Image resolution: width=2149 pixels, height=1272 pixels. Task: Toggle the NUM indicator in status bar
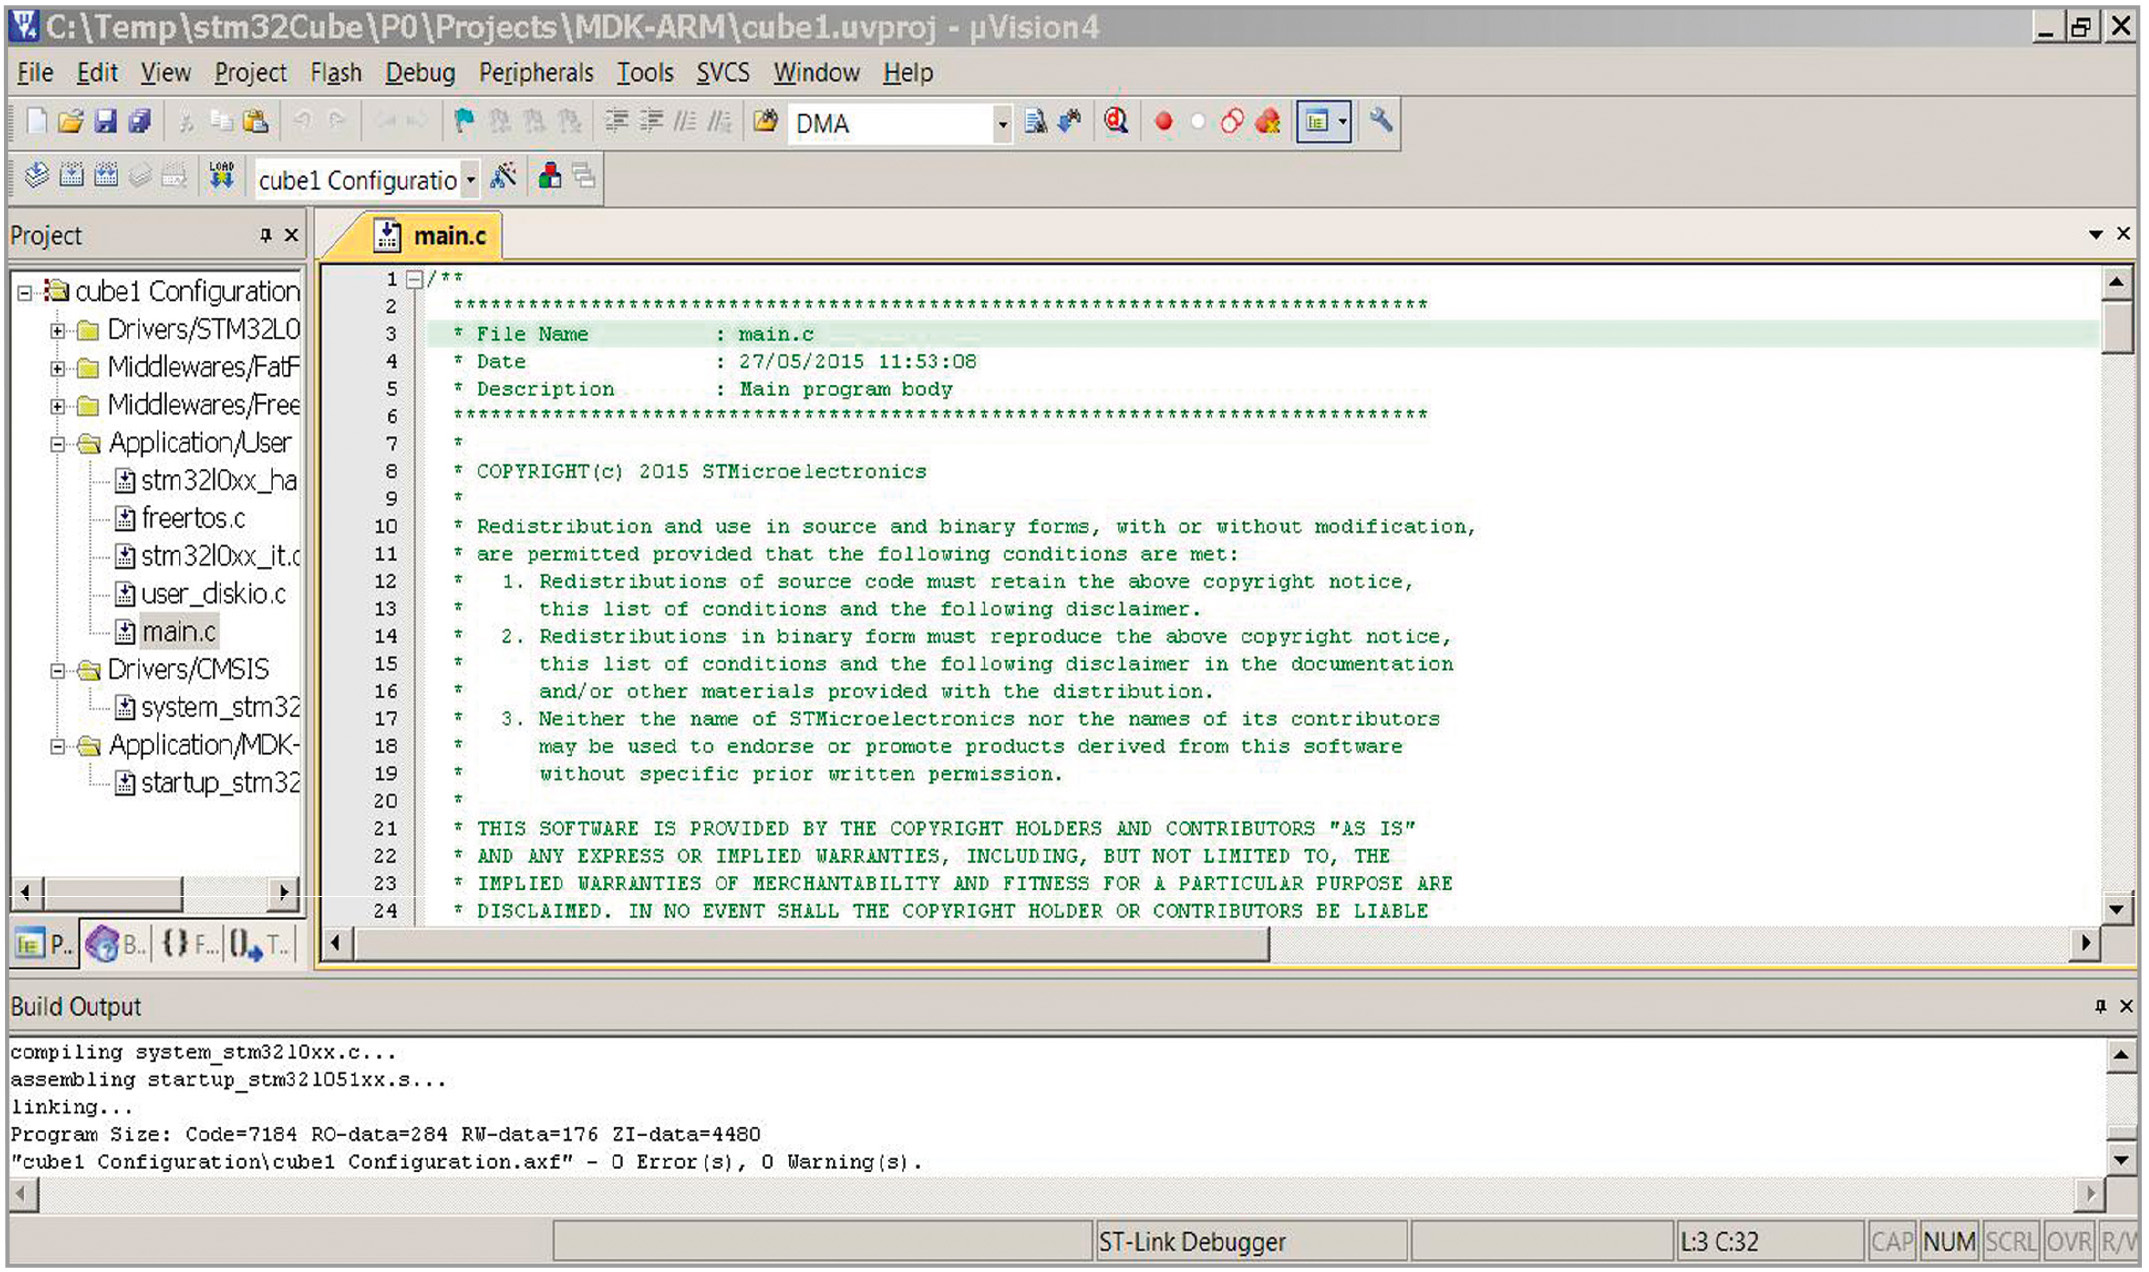click(1949, 1242)
